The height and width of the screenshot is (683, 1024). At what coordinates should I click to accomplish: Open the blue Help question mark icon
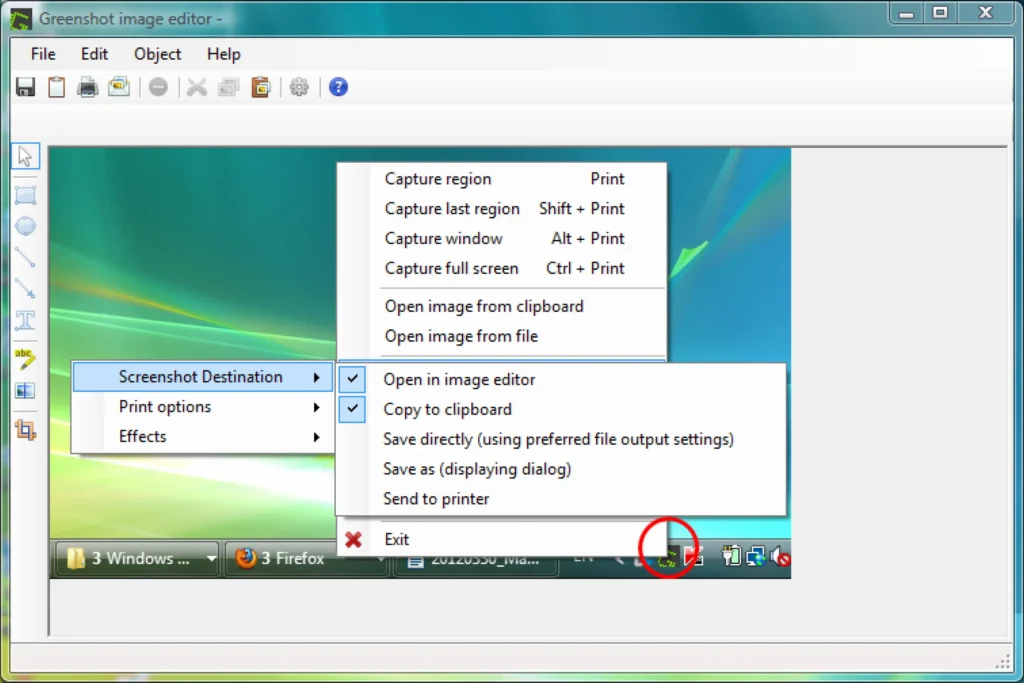point(338,87)
